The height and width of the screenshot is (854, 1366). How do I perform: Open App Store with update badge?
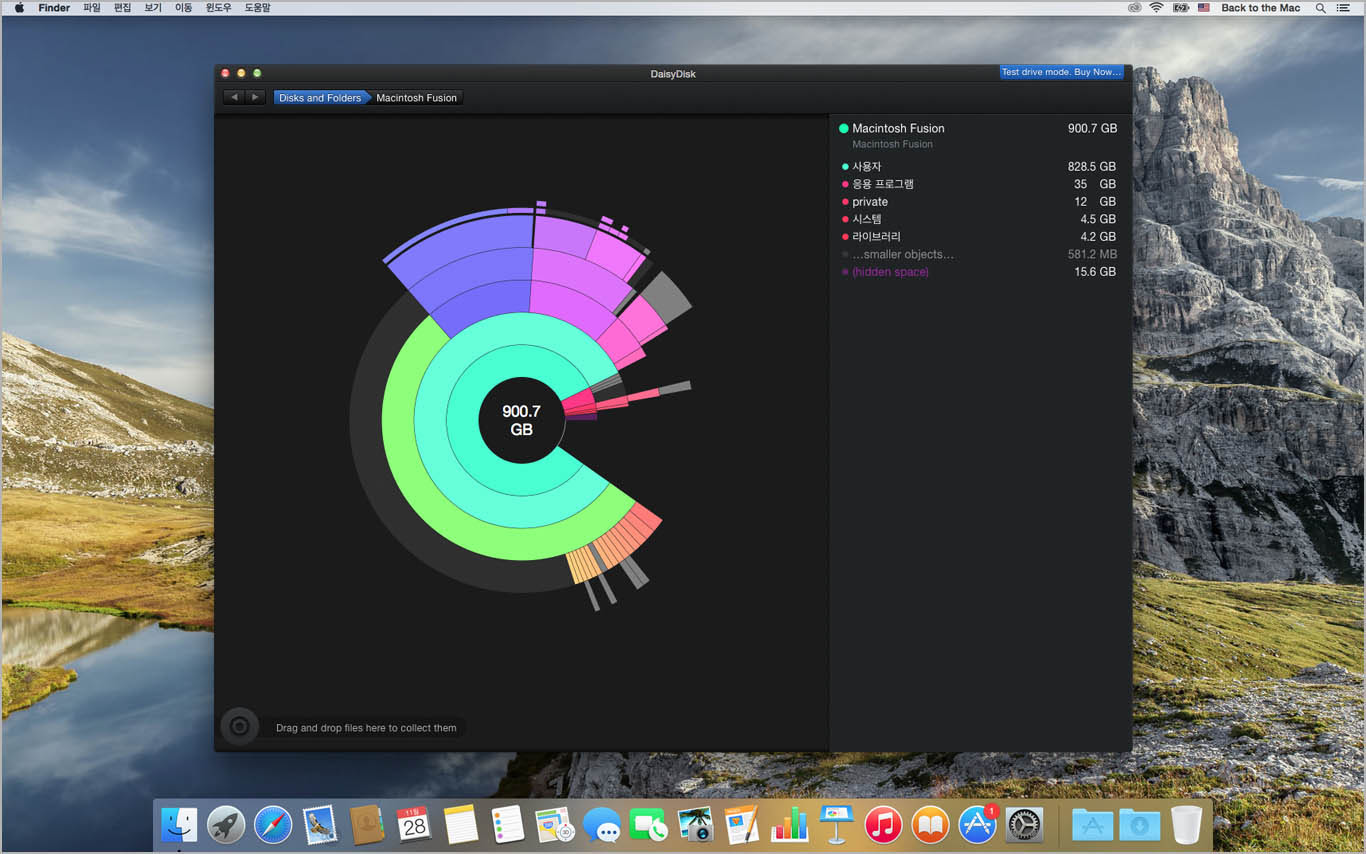click(x=977, y=825)
